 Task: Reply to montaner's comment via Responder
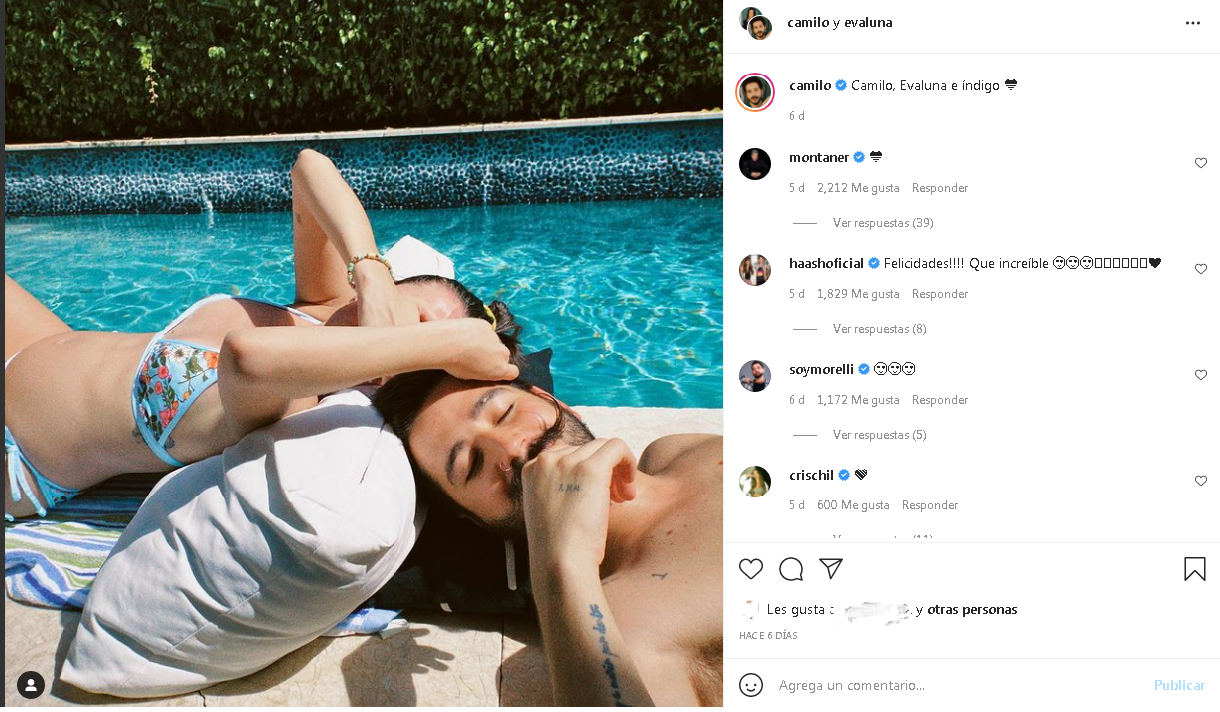940,188
